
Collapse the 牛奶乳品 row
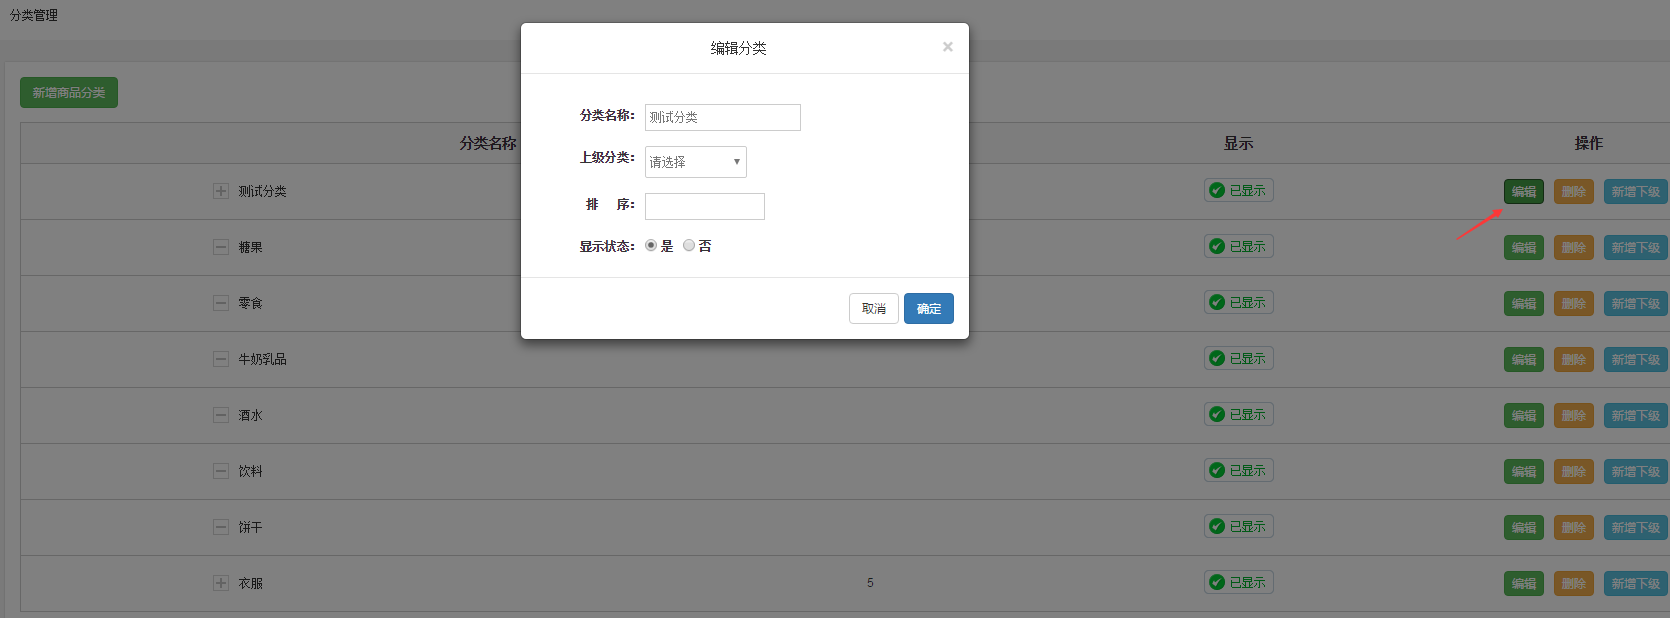pyautogui.click(x=221, y=359)
